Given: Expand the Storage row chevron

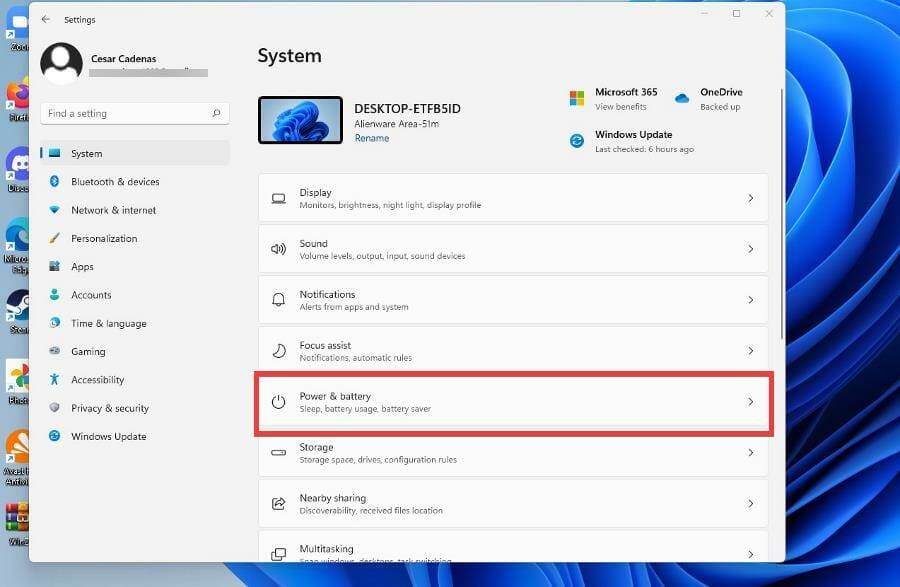Looking at the screenshot, I should click(752, 452).
